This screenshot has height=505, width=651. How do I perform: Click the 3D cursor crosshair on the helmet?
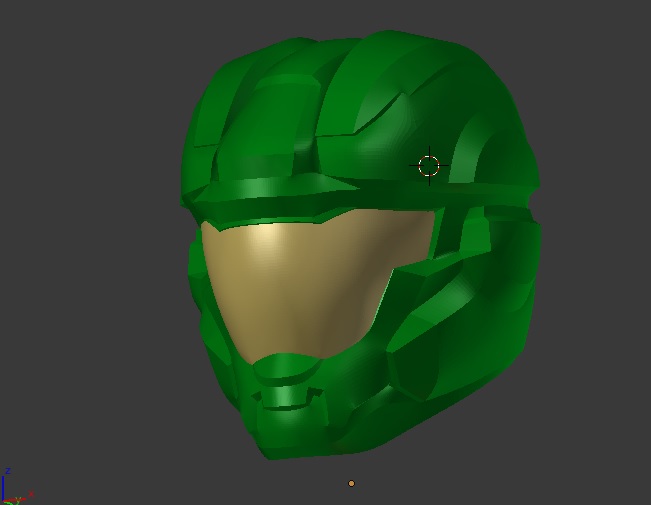pos(429,166)
